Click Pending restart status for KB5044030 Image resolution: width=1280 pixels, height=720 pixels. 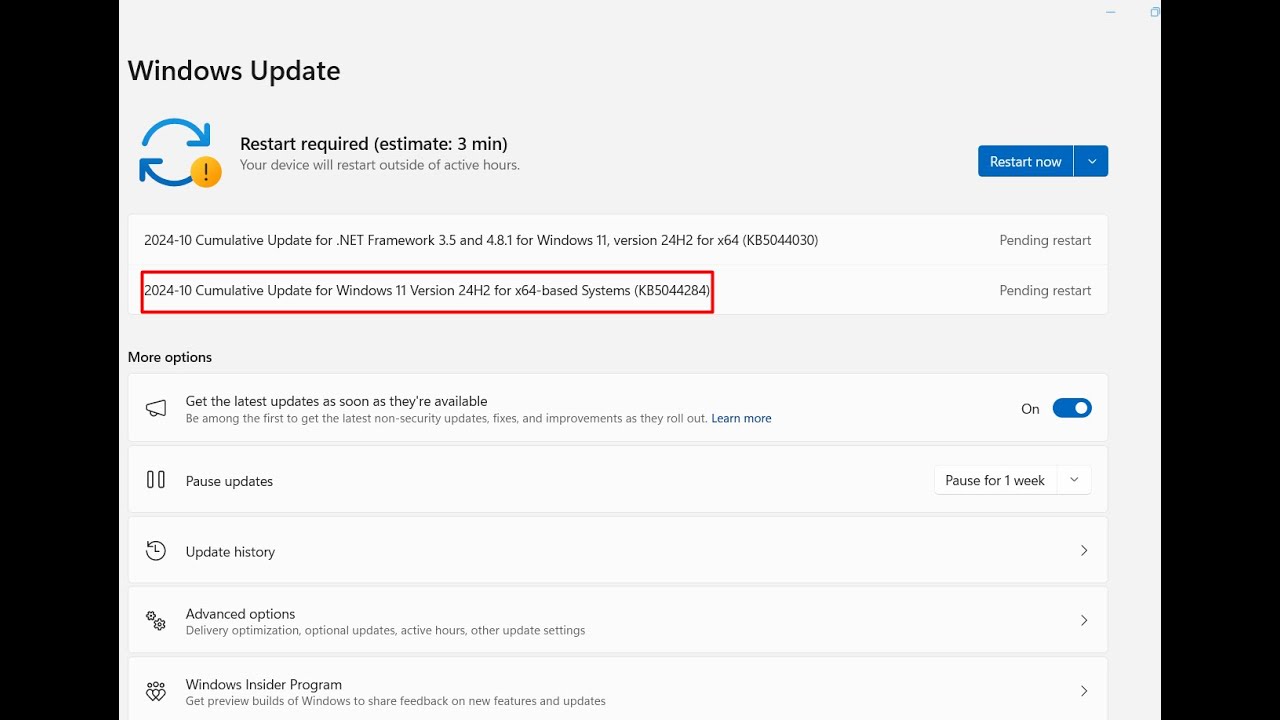[x=1045, y=240]
